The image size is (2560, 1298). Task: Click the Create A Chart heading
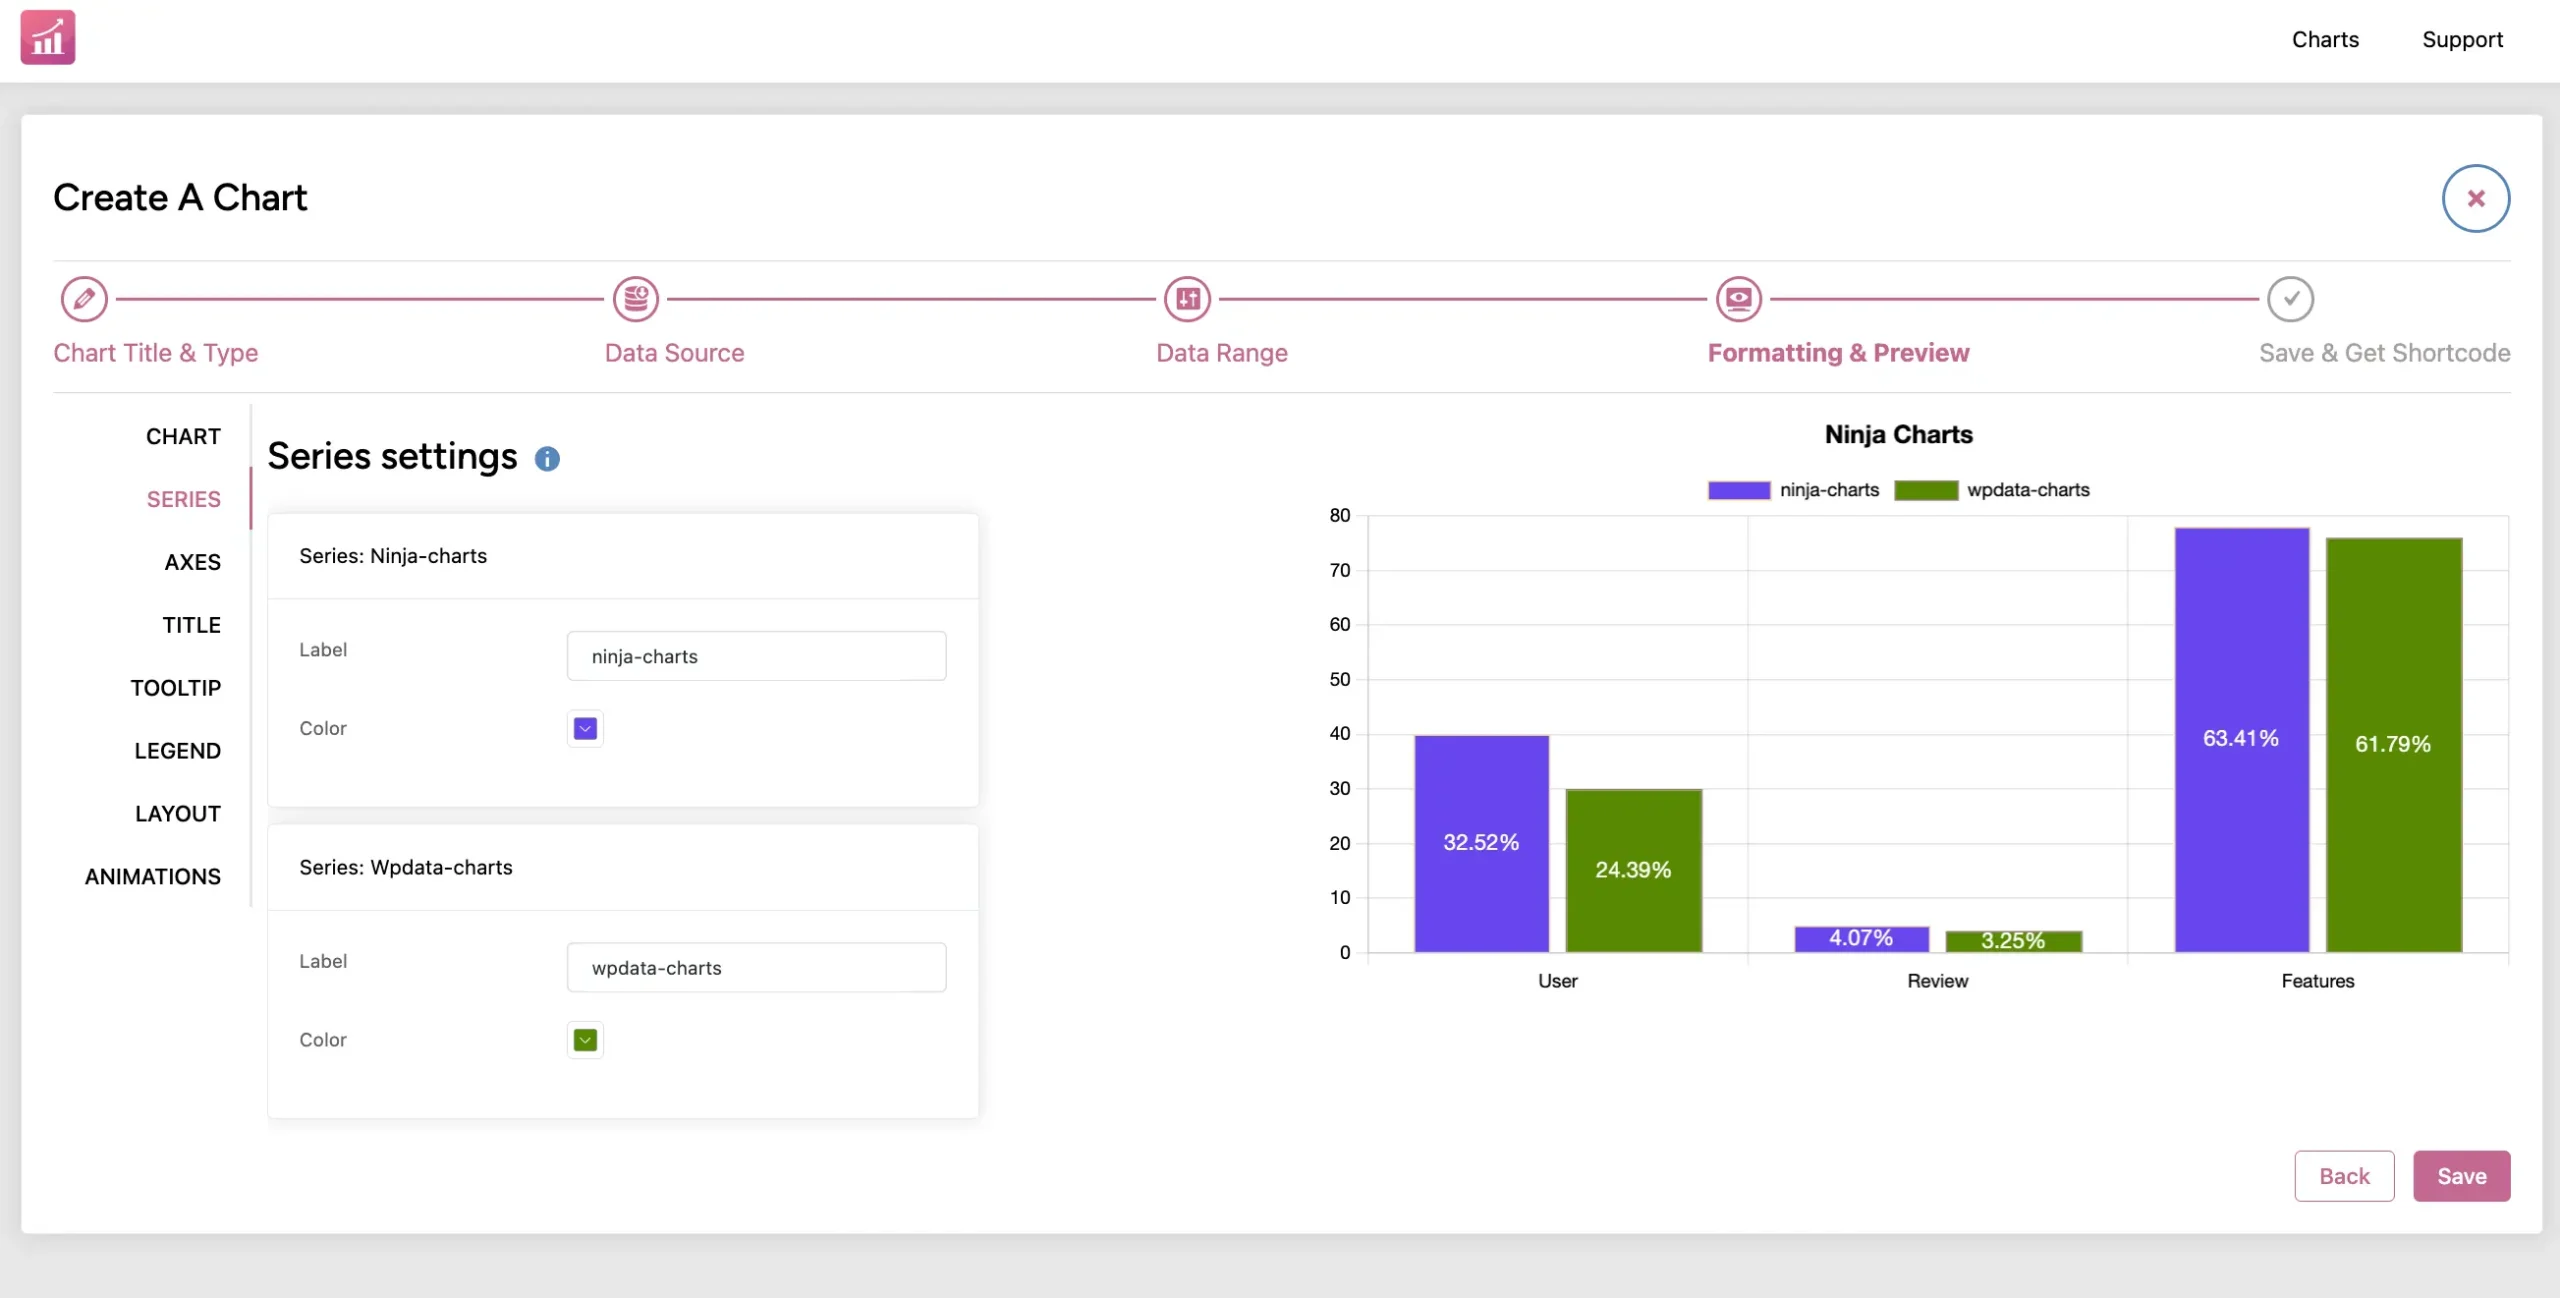pyautogui.click(x=180, y=198)
